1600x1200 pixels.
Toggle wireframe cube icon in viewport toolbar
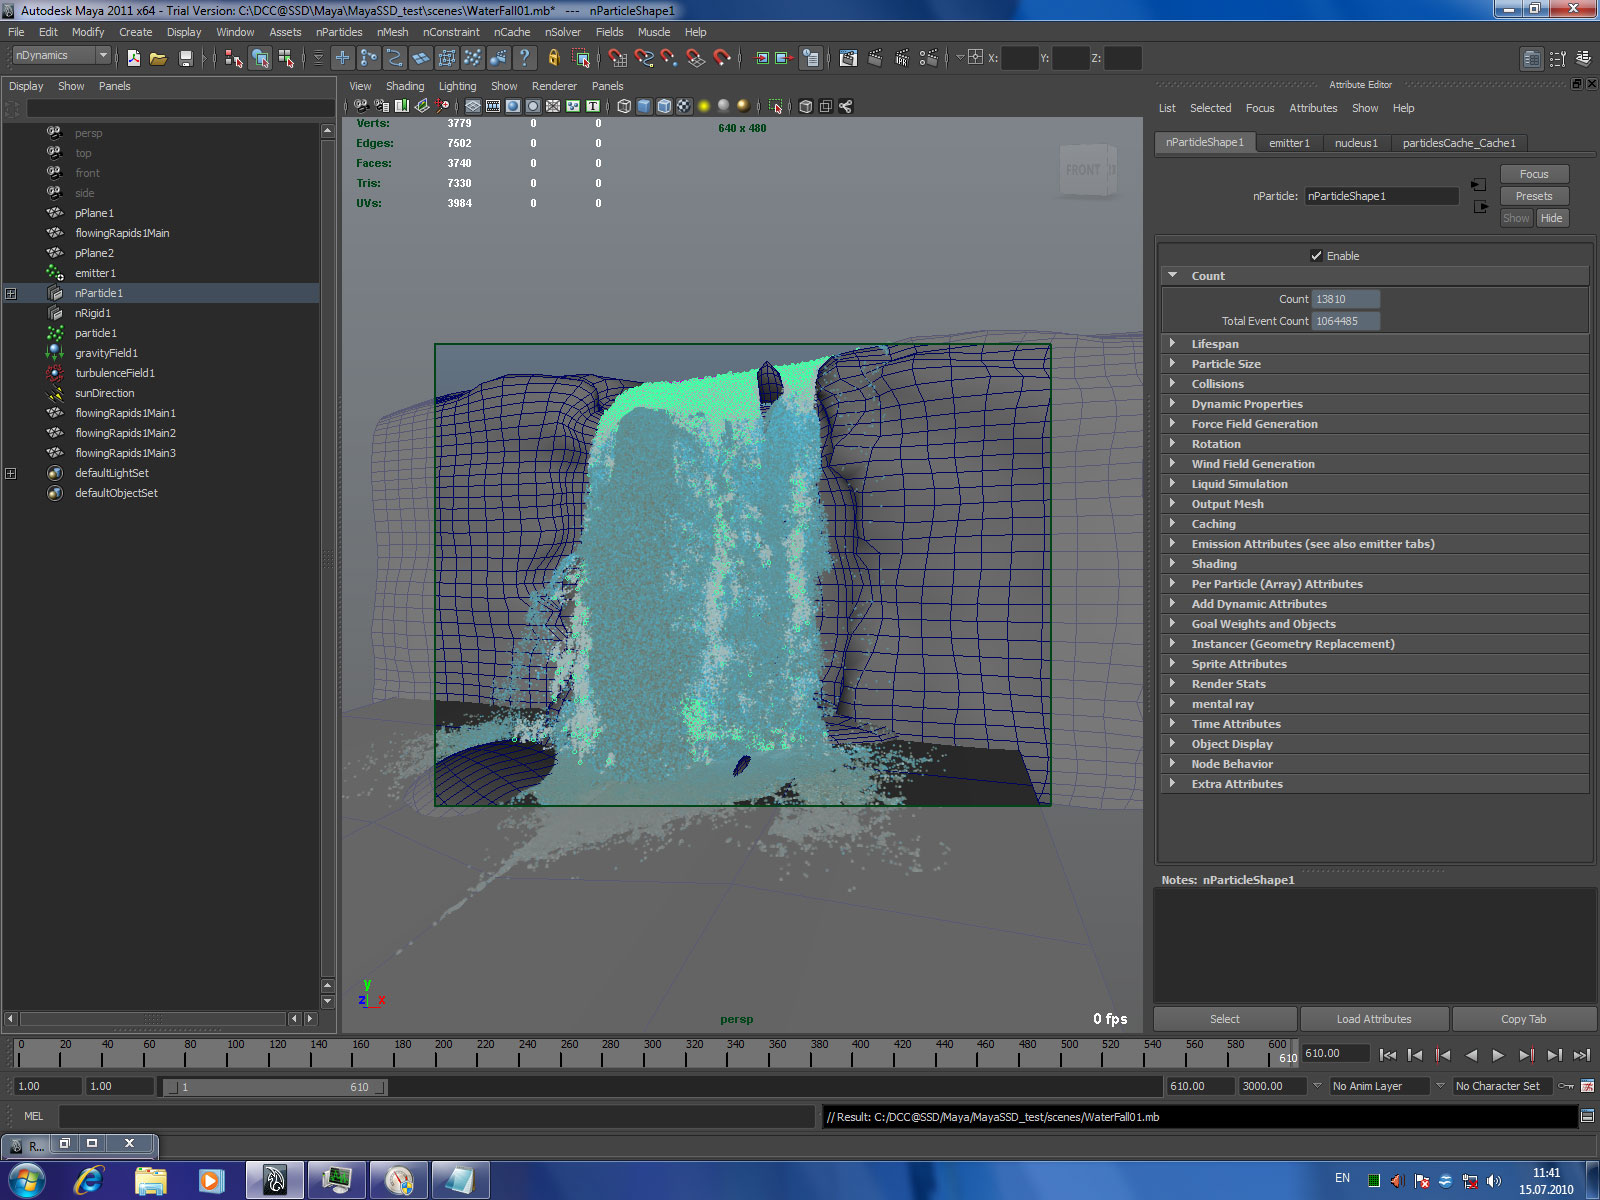click(624, 106)
